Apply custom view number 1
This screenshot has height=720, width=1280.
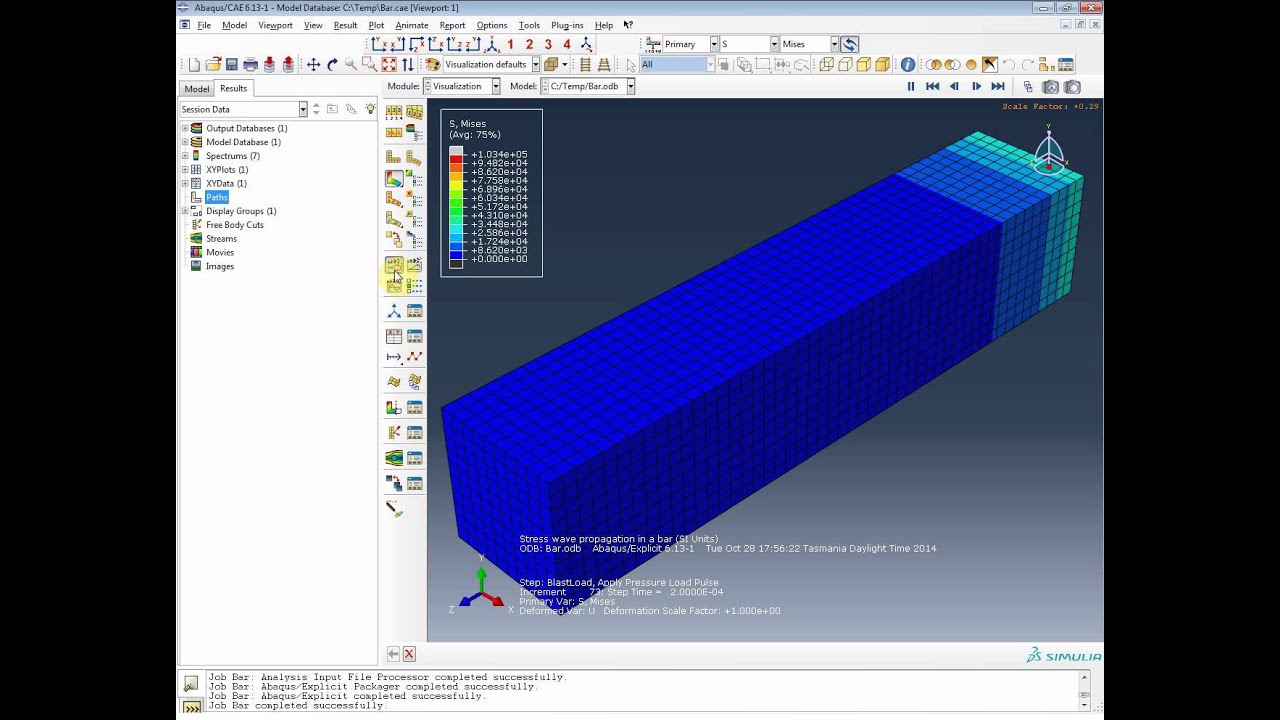(510, 44)
